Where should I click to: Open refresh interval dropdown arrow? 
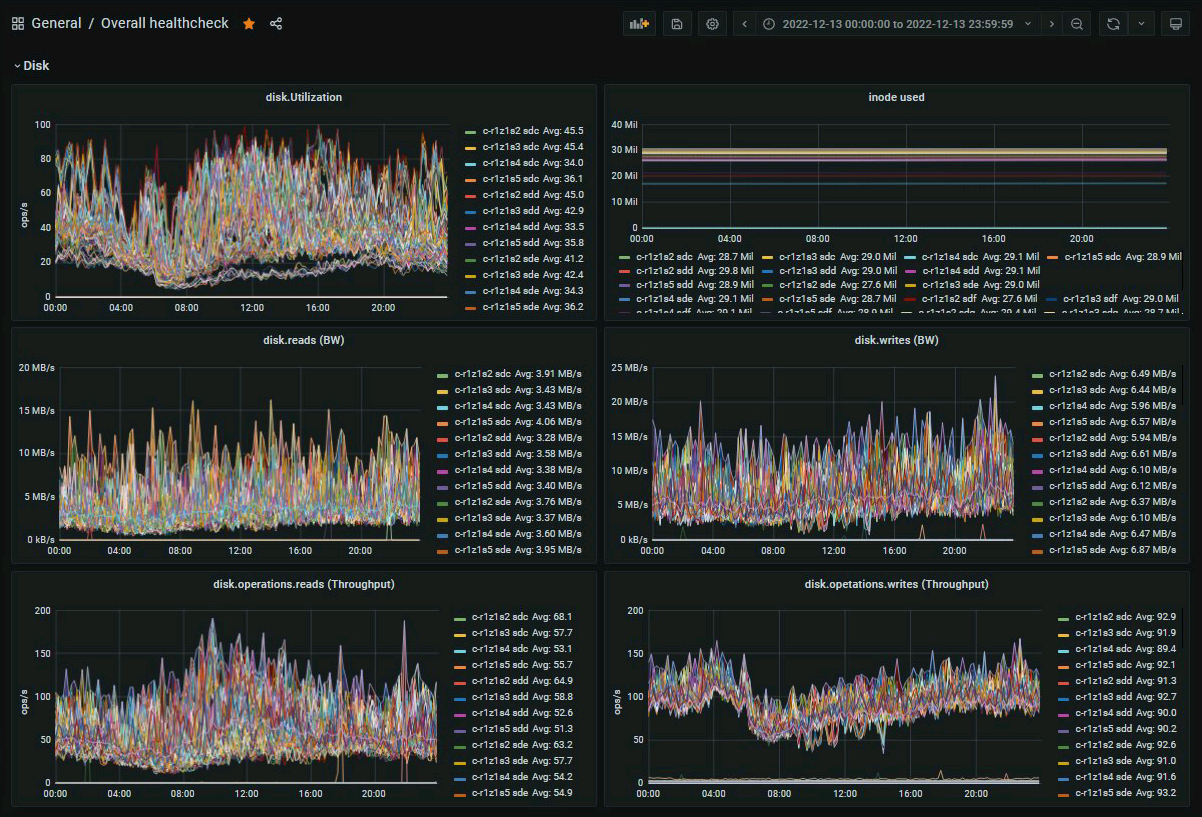point(1142,24)
